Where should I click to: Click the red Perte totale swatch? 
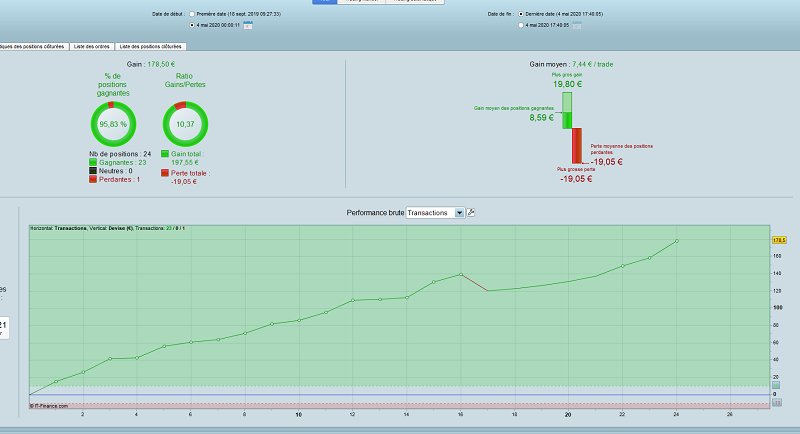pos(165,173)
